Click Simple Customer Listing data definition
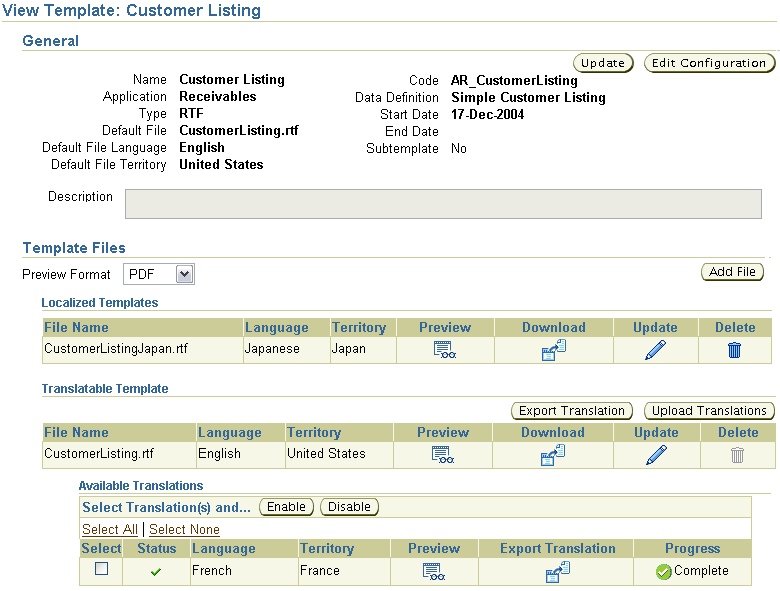This screenshot has width=780, height=591. pyautogui.click(x=528, y=98)
